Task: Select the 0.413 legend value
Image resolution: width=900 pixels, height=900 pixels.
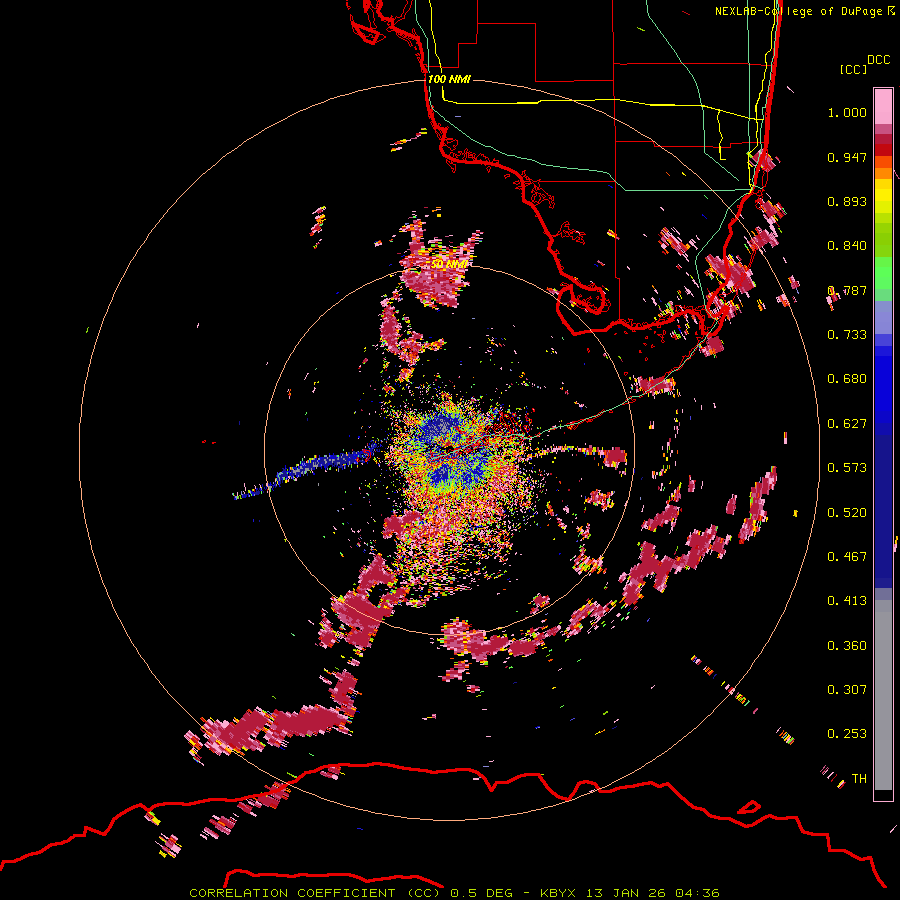Action: (x=847, y=601)
